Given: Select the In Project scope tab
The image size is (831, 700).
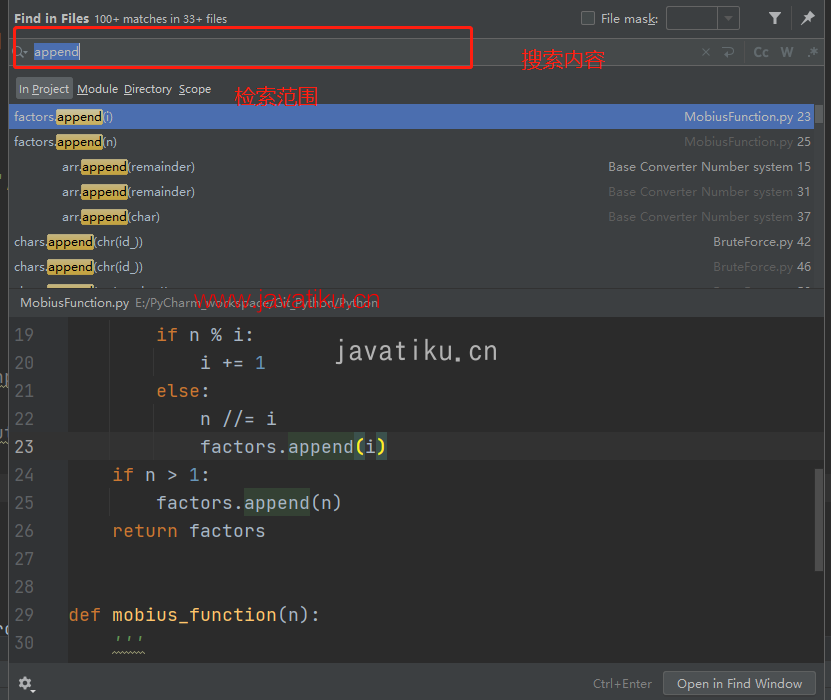Looking at the screenshot, I should (44, 89).
